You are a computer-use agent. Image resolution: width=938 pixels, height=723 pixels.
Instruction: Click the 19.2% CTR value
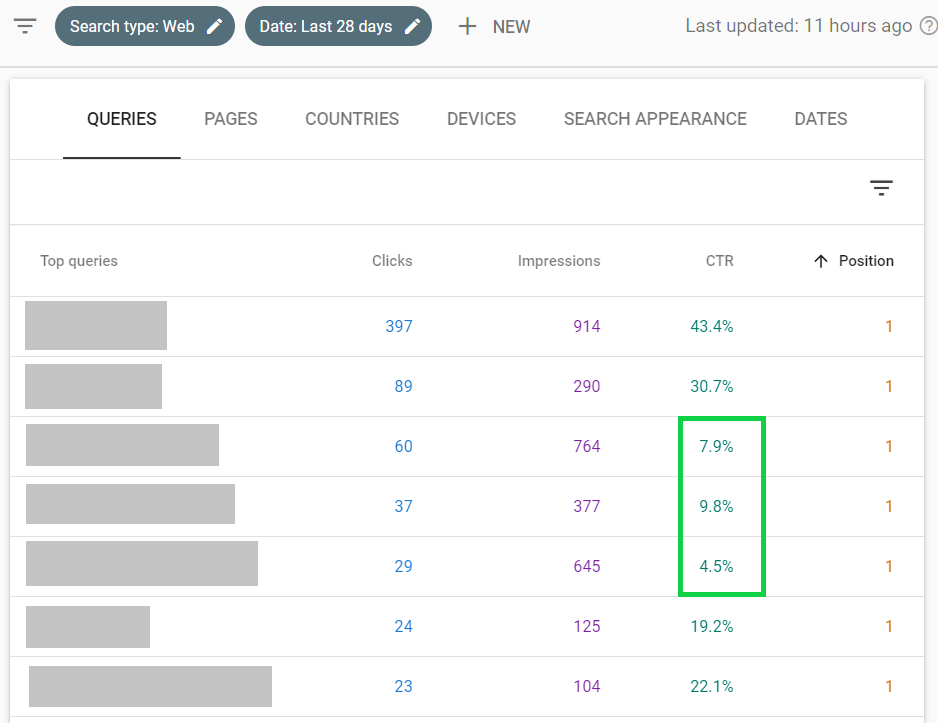(x=712, y=627)
